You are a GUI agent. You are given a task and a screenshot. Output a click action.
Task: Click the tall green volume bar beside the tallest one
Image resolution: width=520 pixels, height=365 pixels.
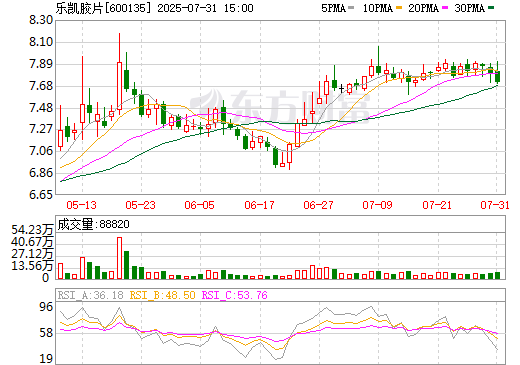pos(126,265)
